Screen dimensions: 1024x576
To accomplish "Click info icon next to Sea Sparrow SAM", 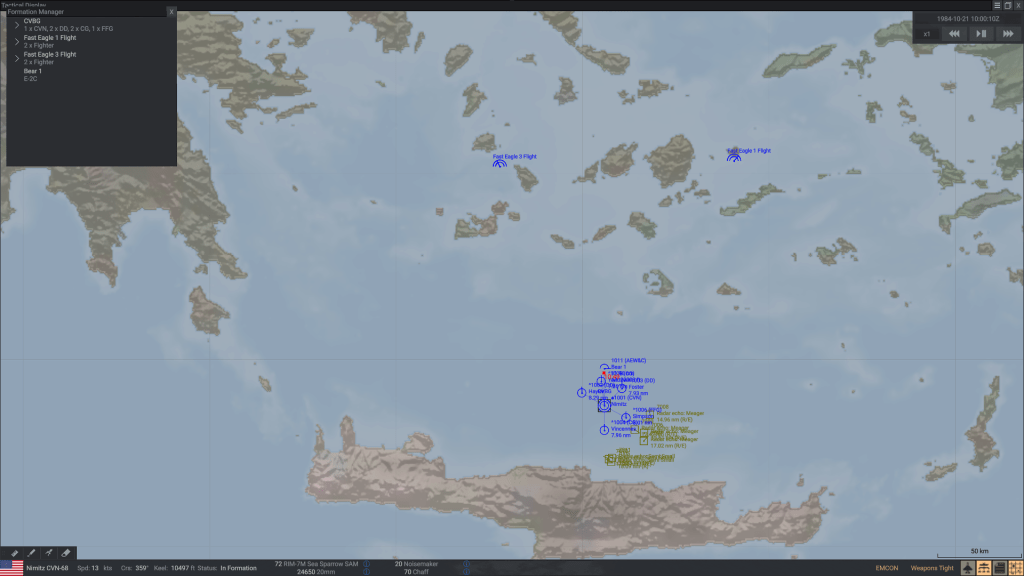I will click(x=366, y=564).
